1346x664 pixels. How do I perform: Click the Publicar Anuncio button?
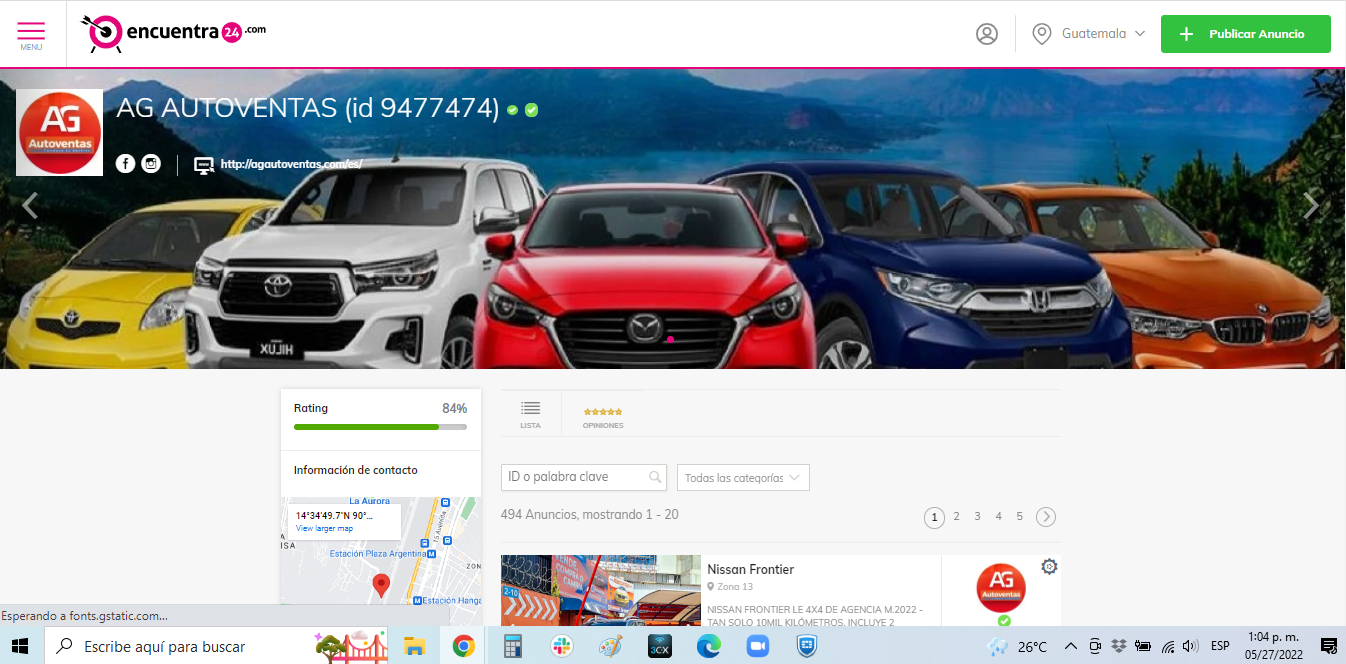pos(1245,34)
